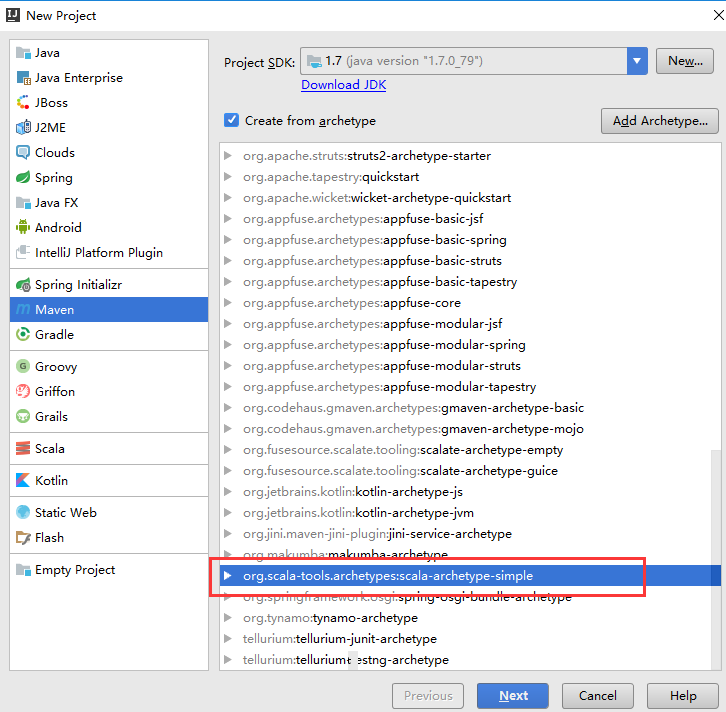Screen dimensions: 726x712
Task: Select kotlin-archetype-js row
Action: point(465,492)
